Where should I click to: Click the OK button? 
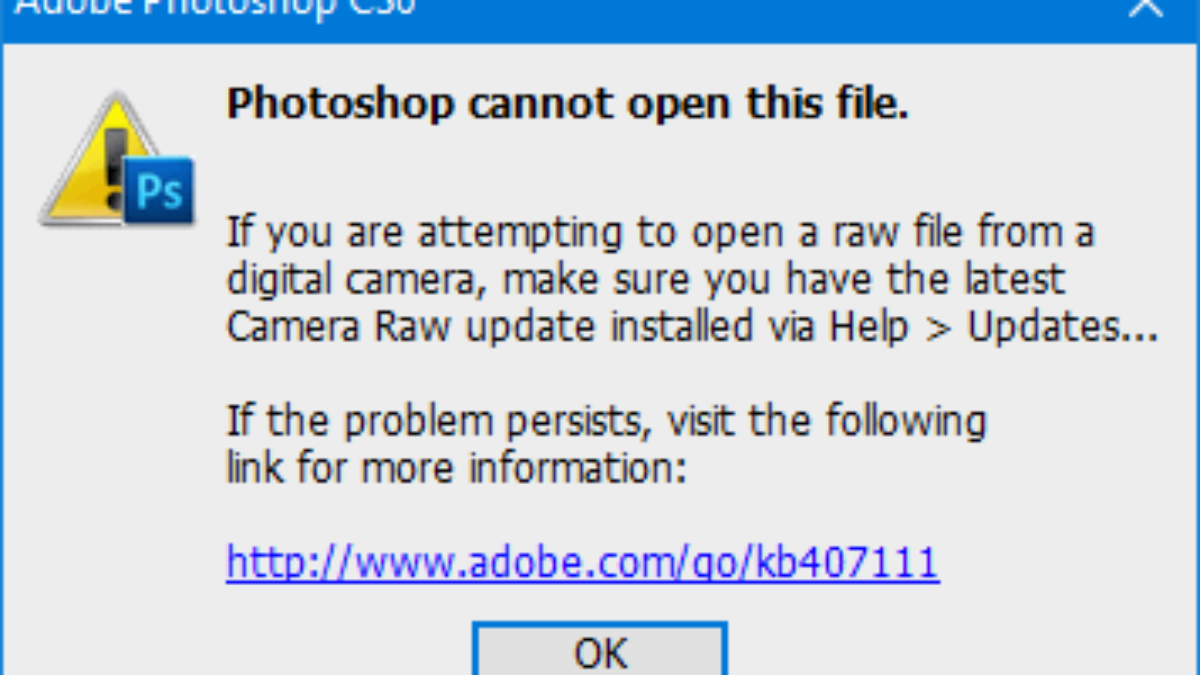click(600, 652)
